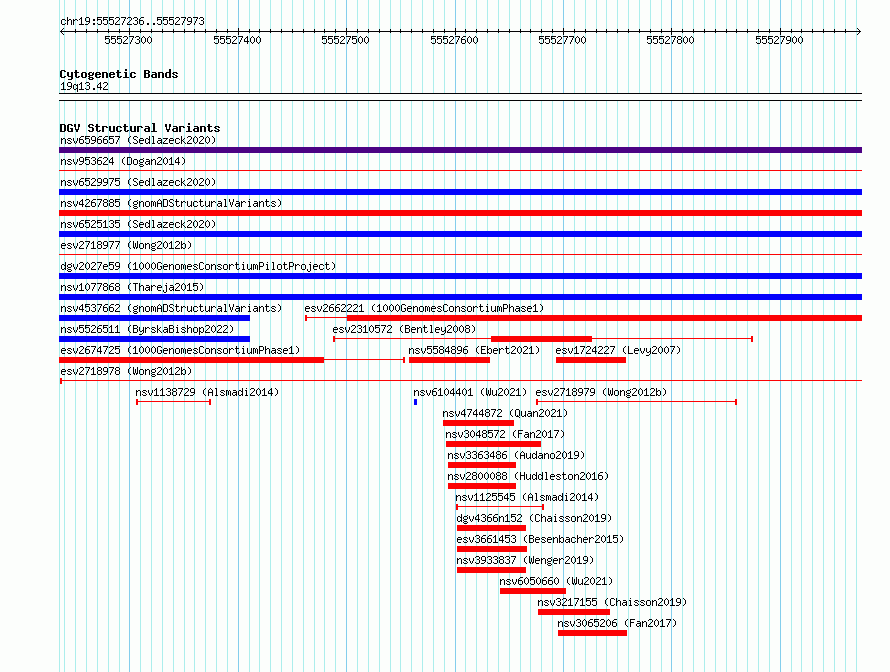Click the red bar under esv1724227
Viewport: 890px width, 672px height.
591,360
